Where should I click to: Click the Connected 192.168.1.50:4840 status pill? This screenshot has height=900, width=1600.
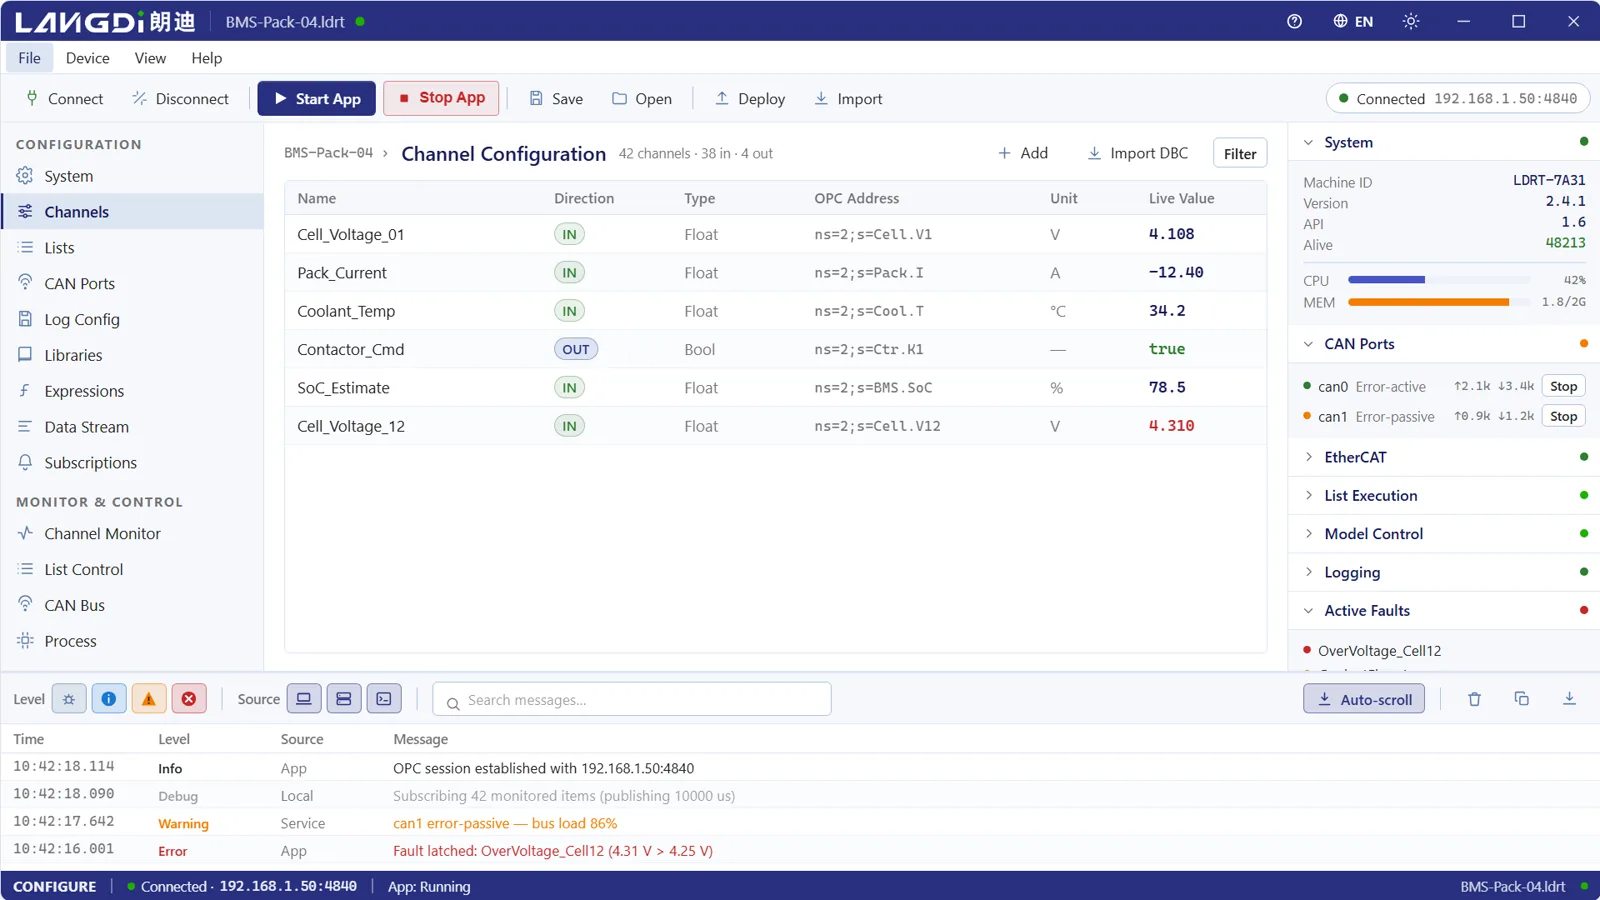click(1458, 99)
